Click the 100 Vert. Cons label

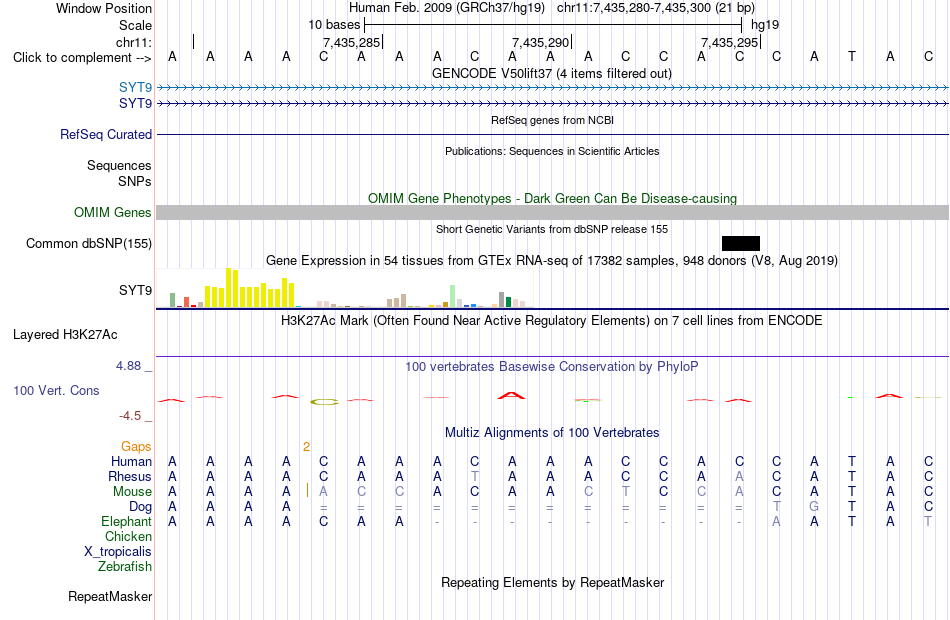pyautogui.click(x=56, y=391)
